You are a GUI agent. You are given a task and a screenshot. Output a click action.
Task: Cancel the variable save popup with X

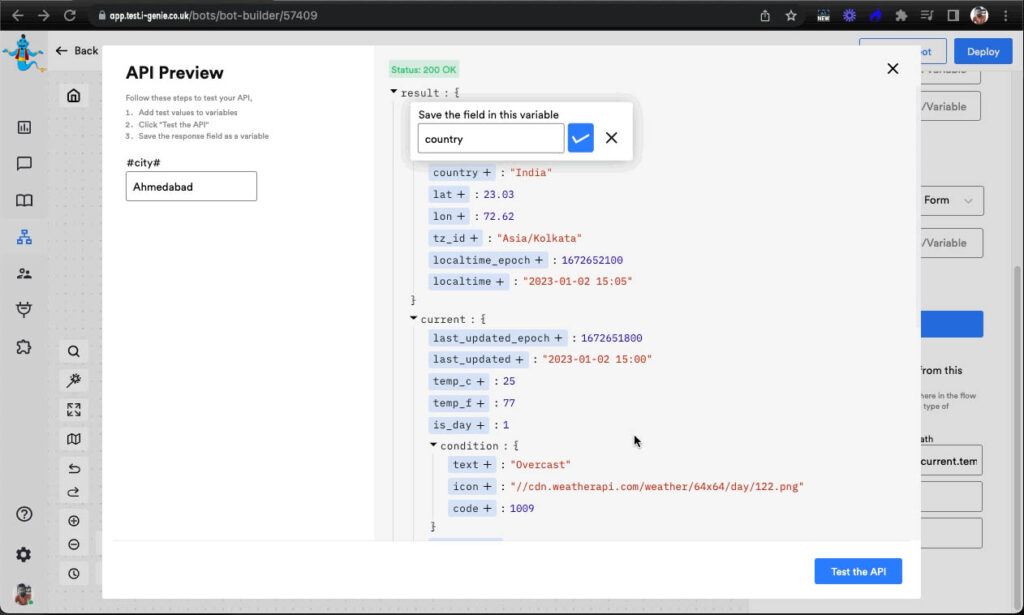[x=612, y=138]
